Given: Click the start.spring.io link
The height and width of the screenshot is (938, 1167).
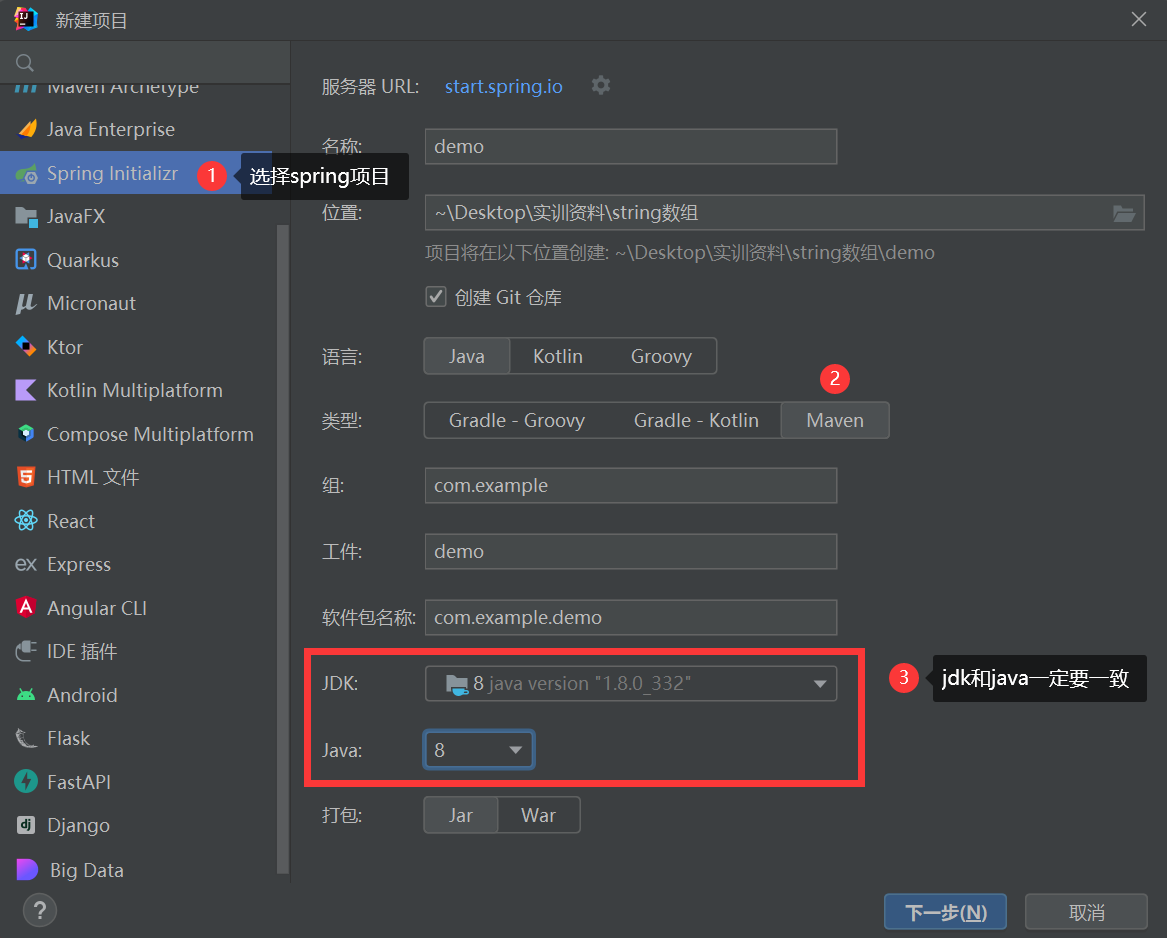Looking at the screenshot, I should [503, 86].
